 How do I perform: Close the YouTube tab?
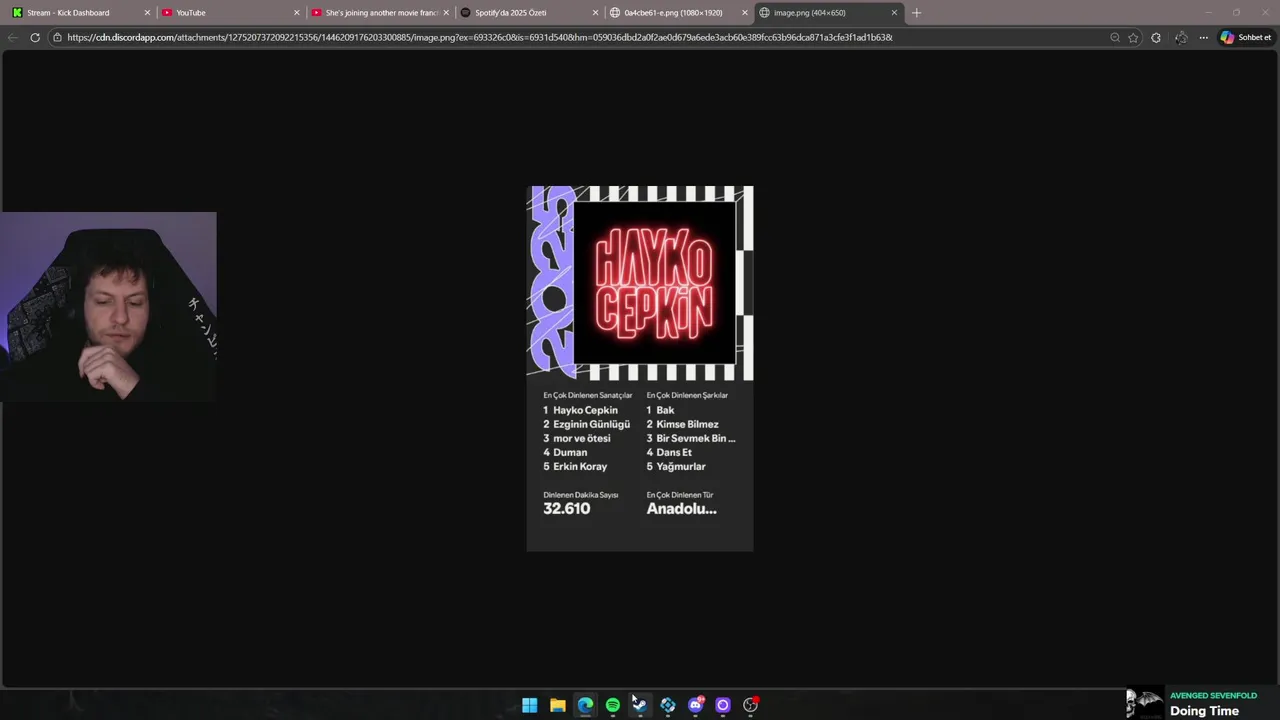[x=296, y=13]
